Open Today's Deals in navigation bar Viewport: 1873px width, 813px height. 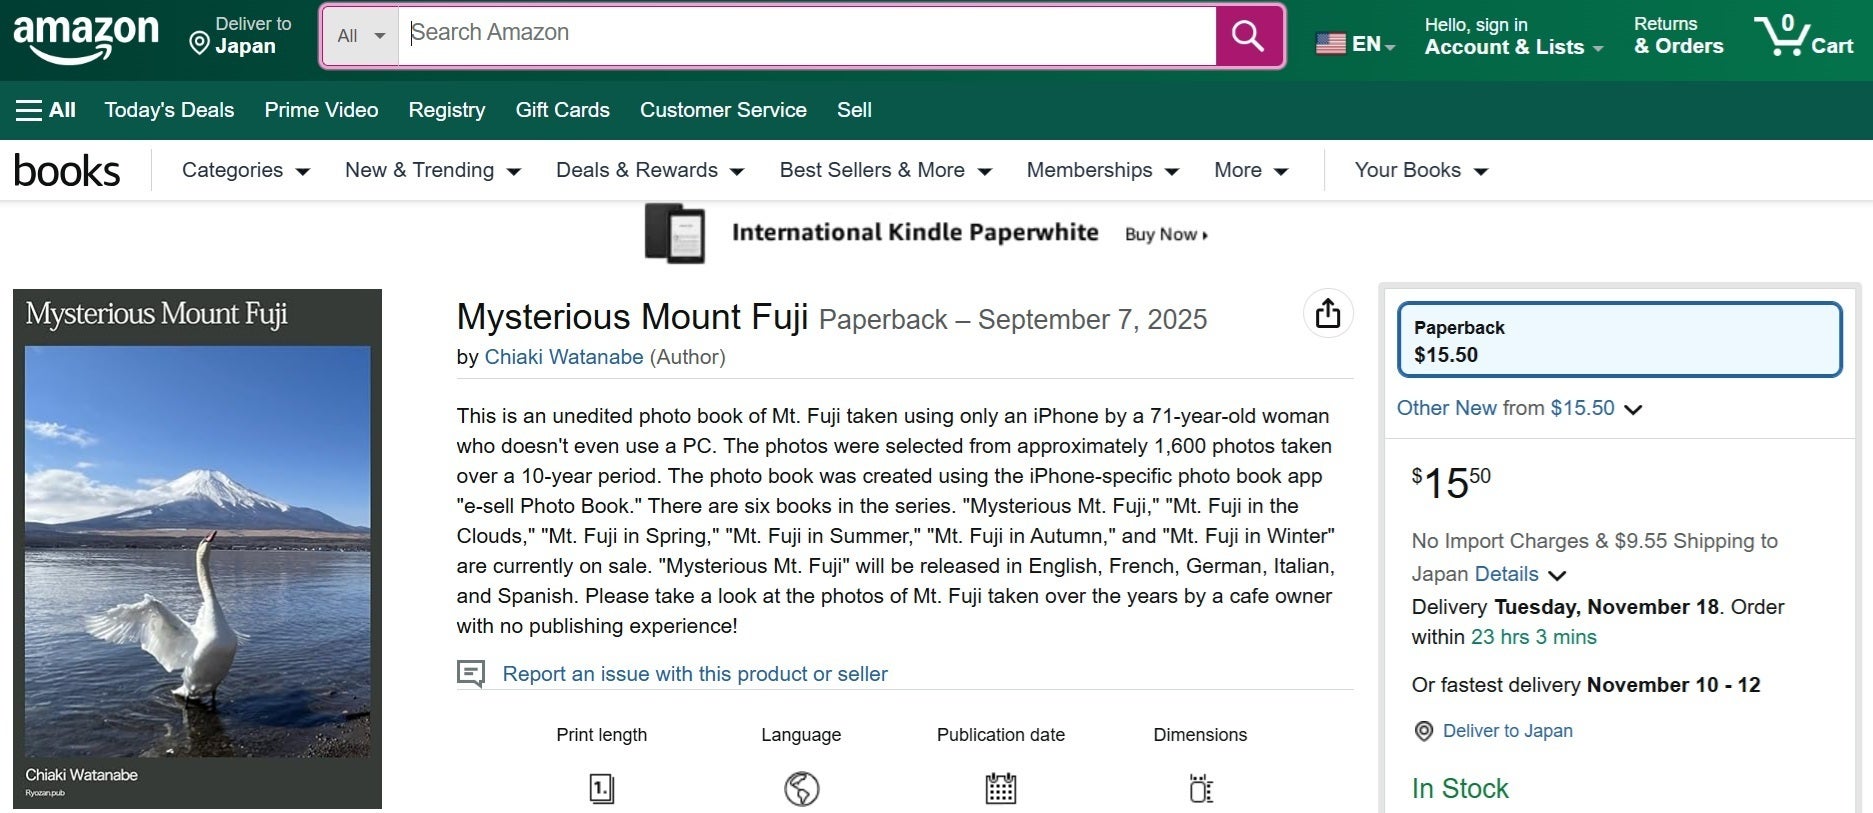(169, 110)
